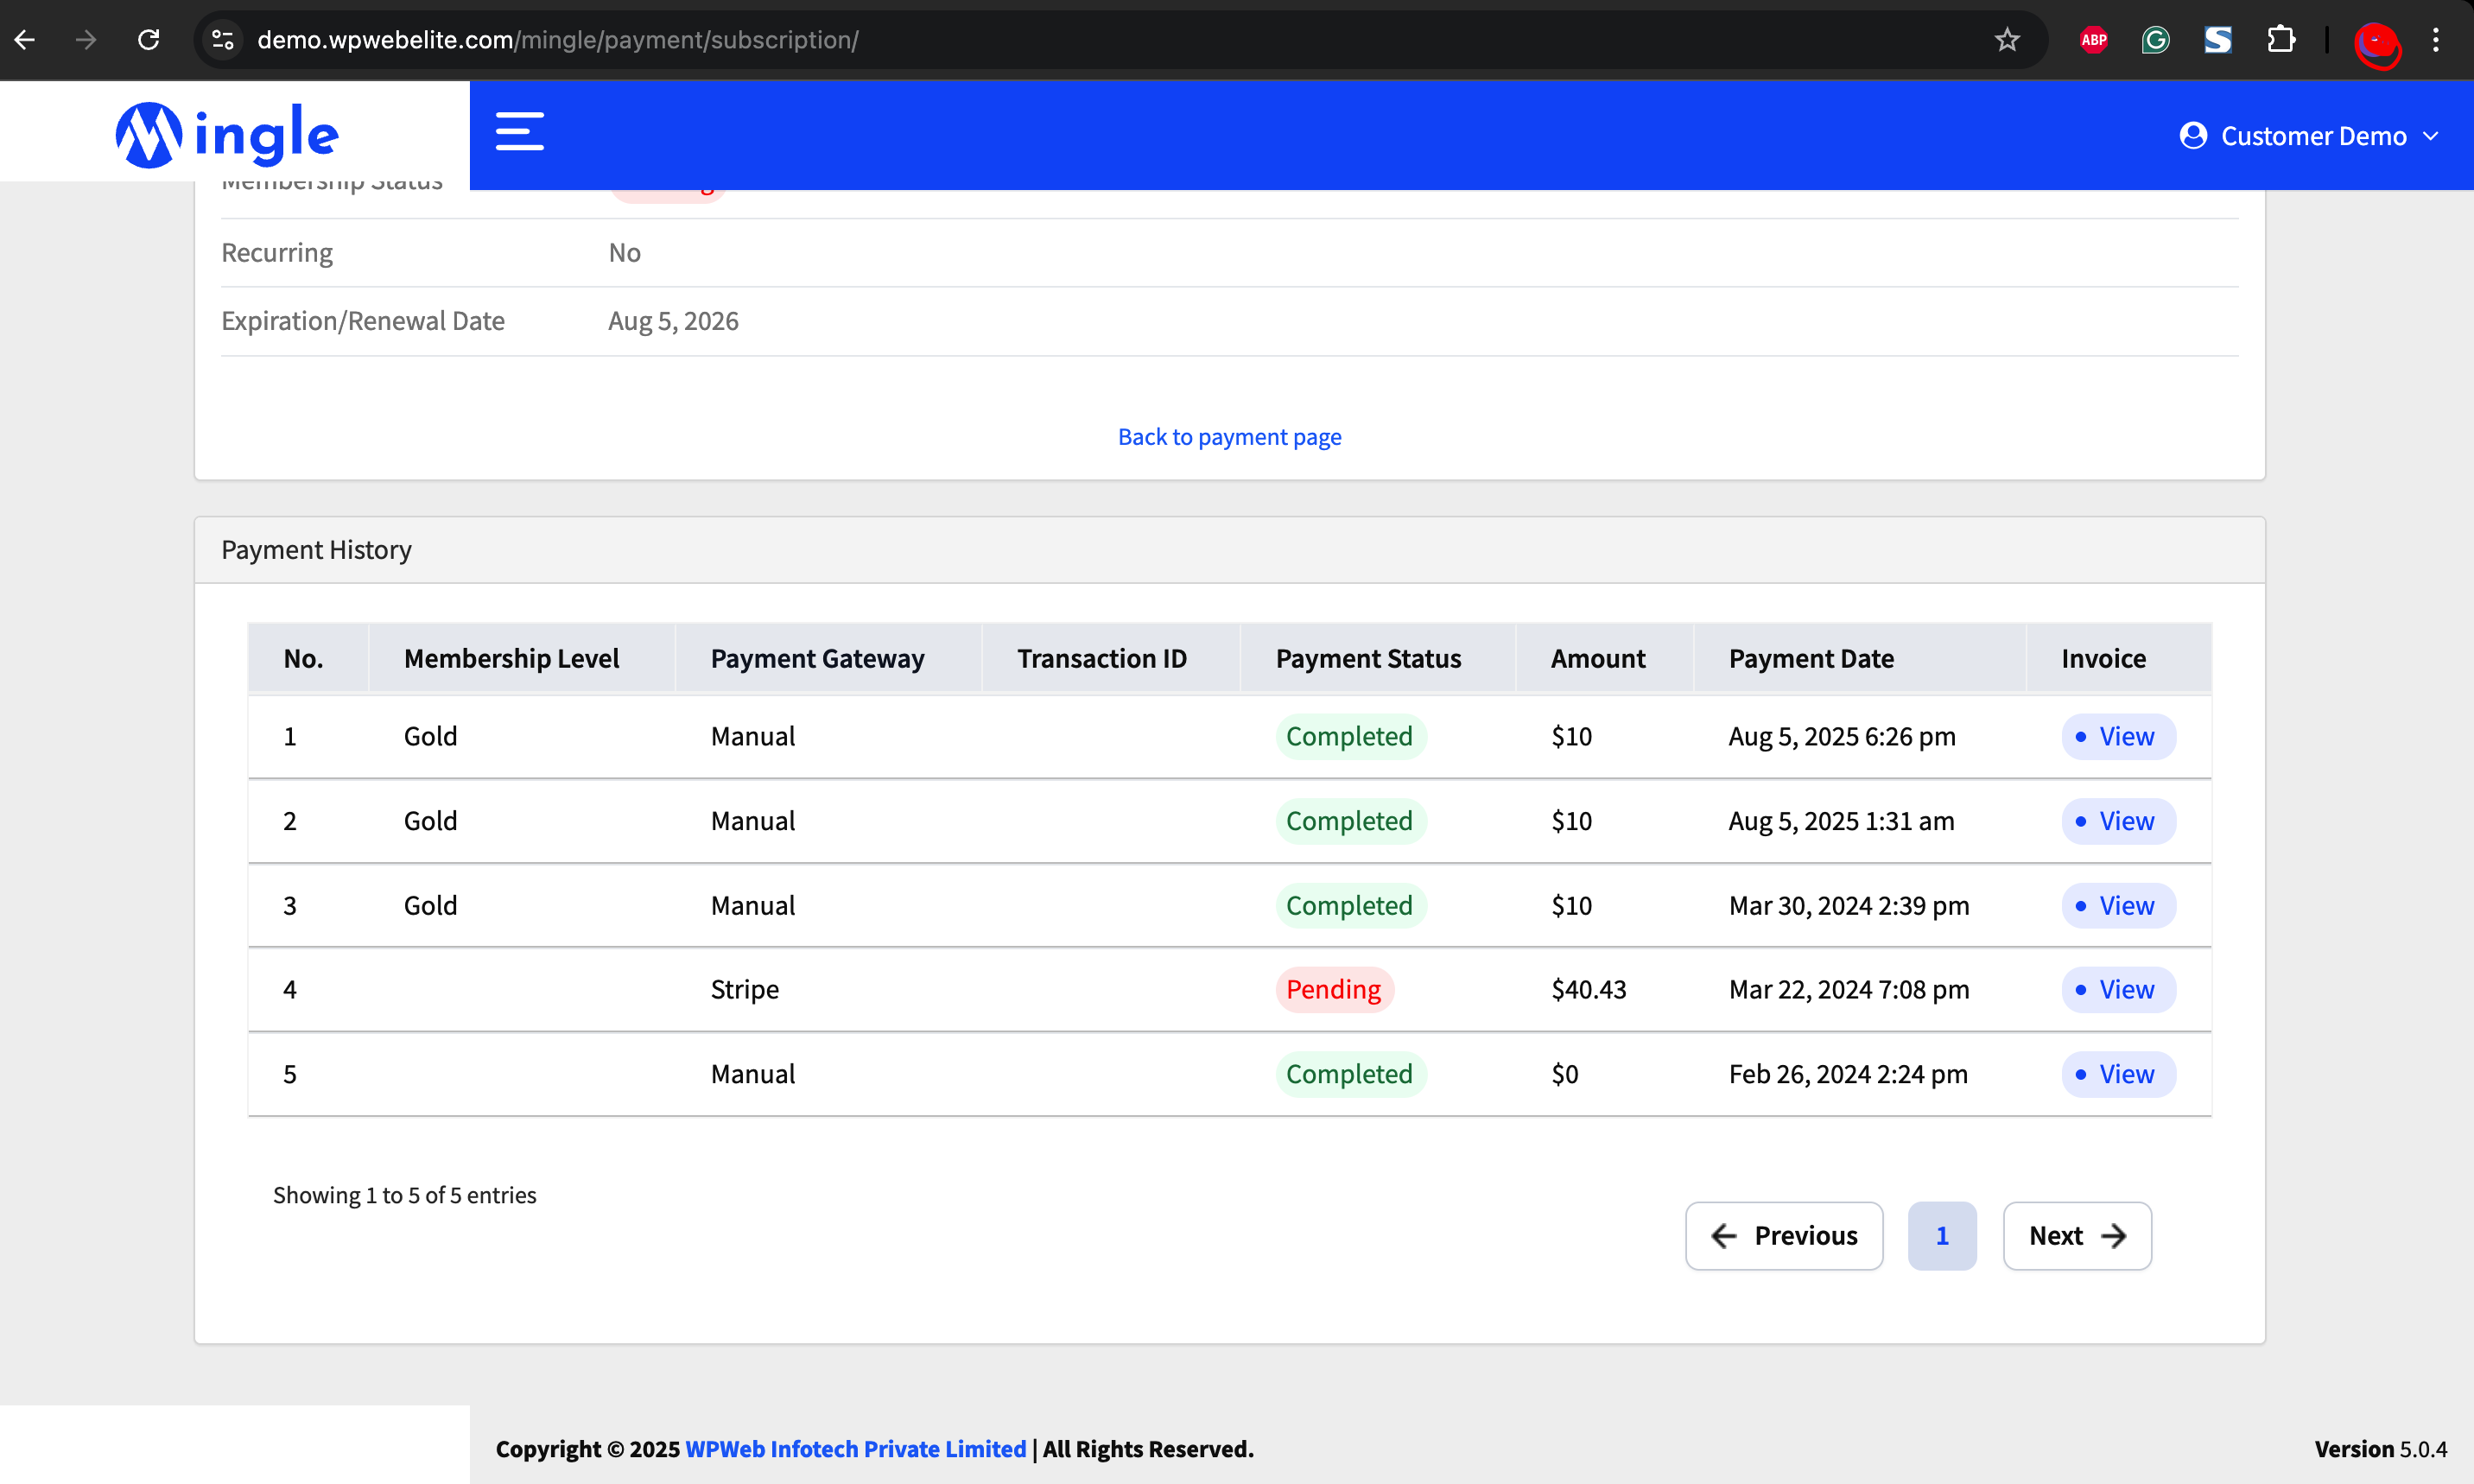The image size is (2474, 1484).
Task: Open the blue S extension icon
Action: coord(2217,40)
